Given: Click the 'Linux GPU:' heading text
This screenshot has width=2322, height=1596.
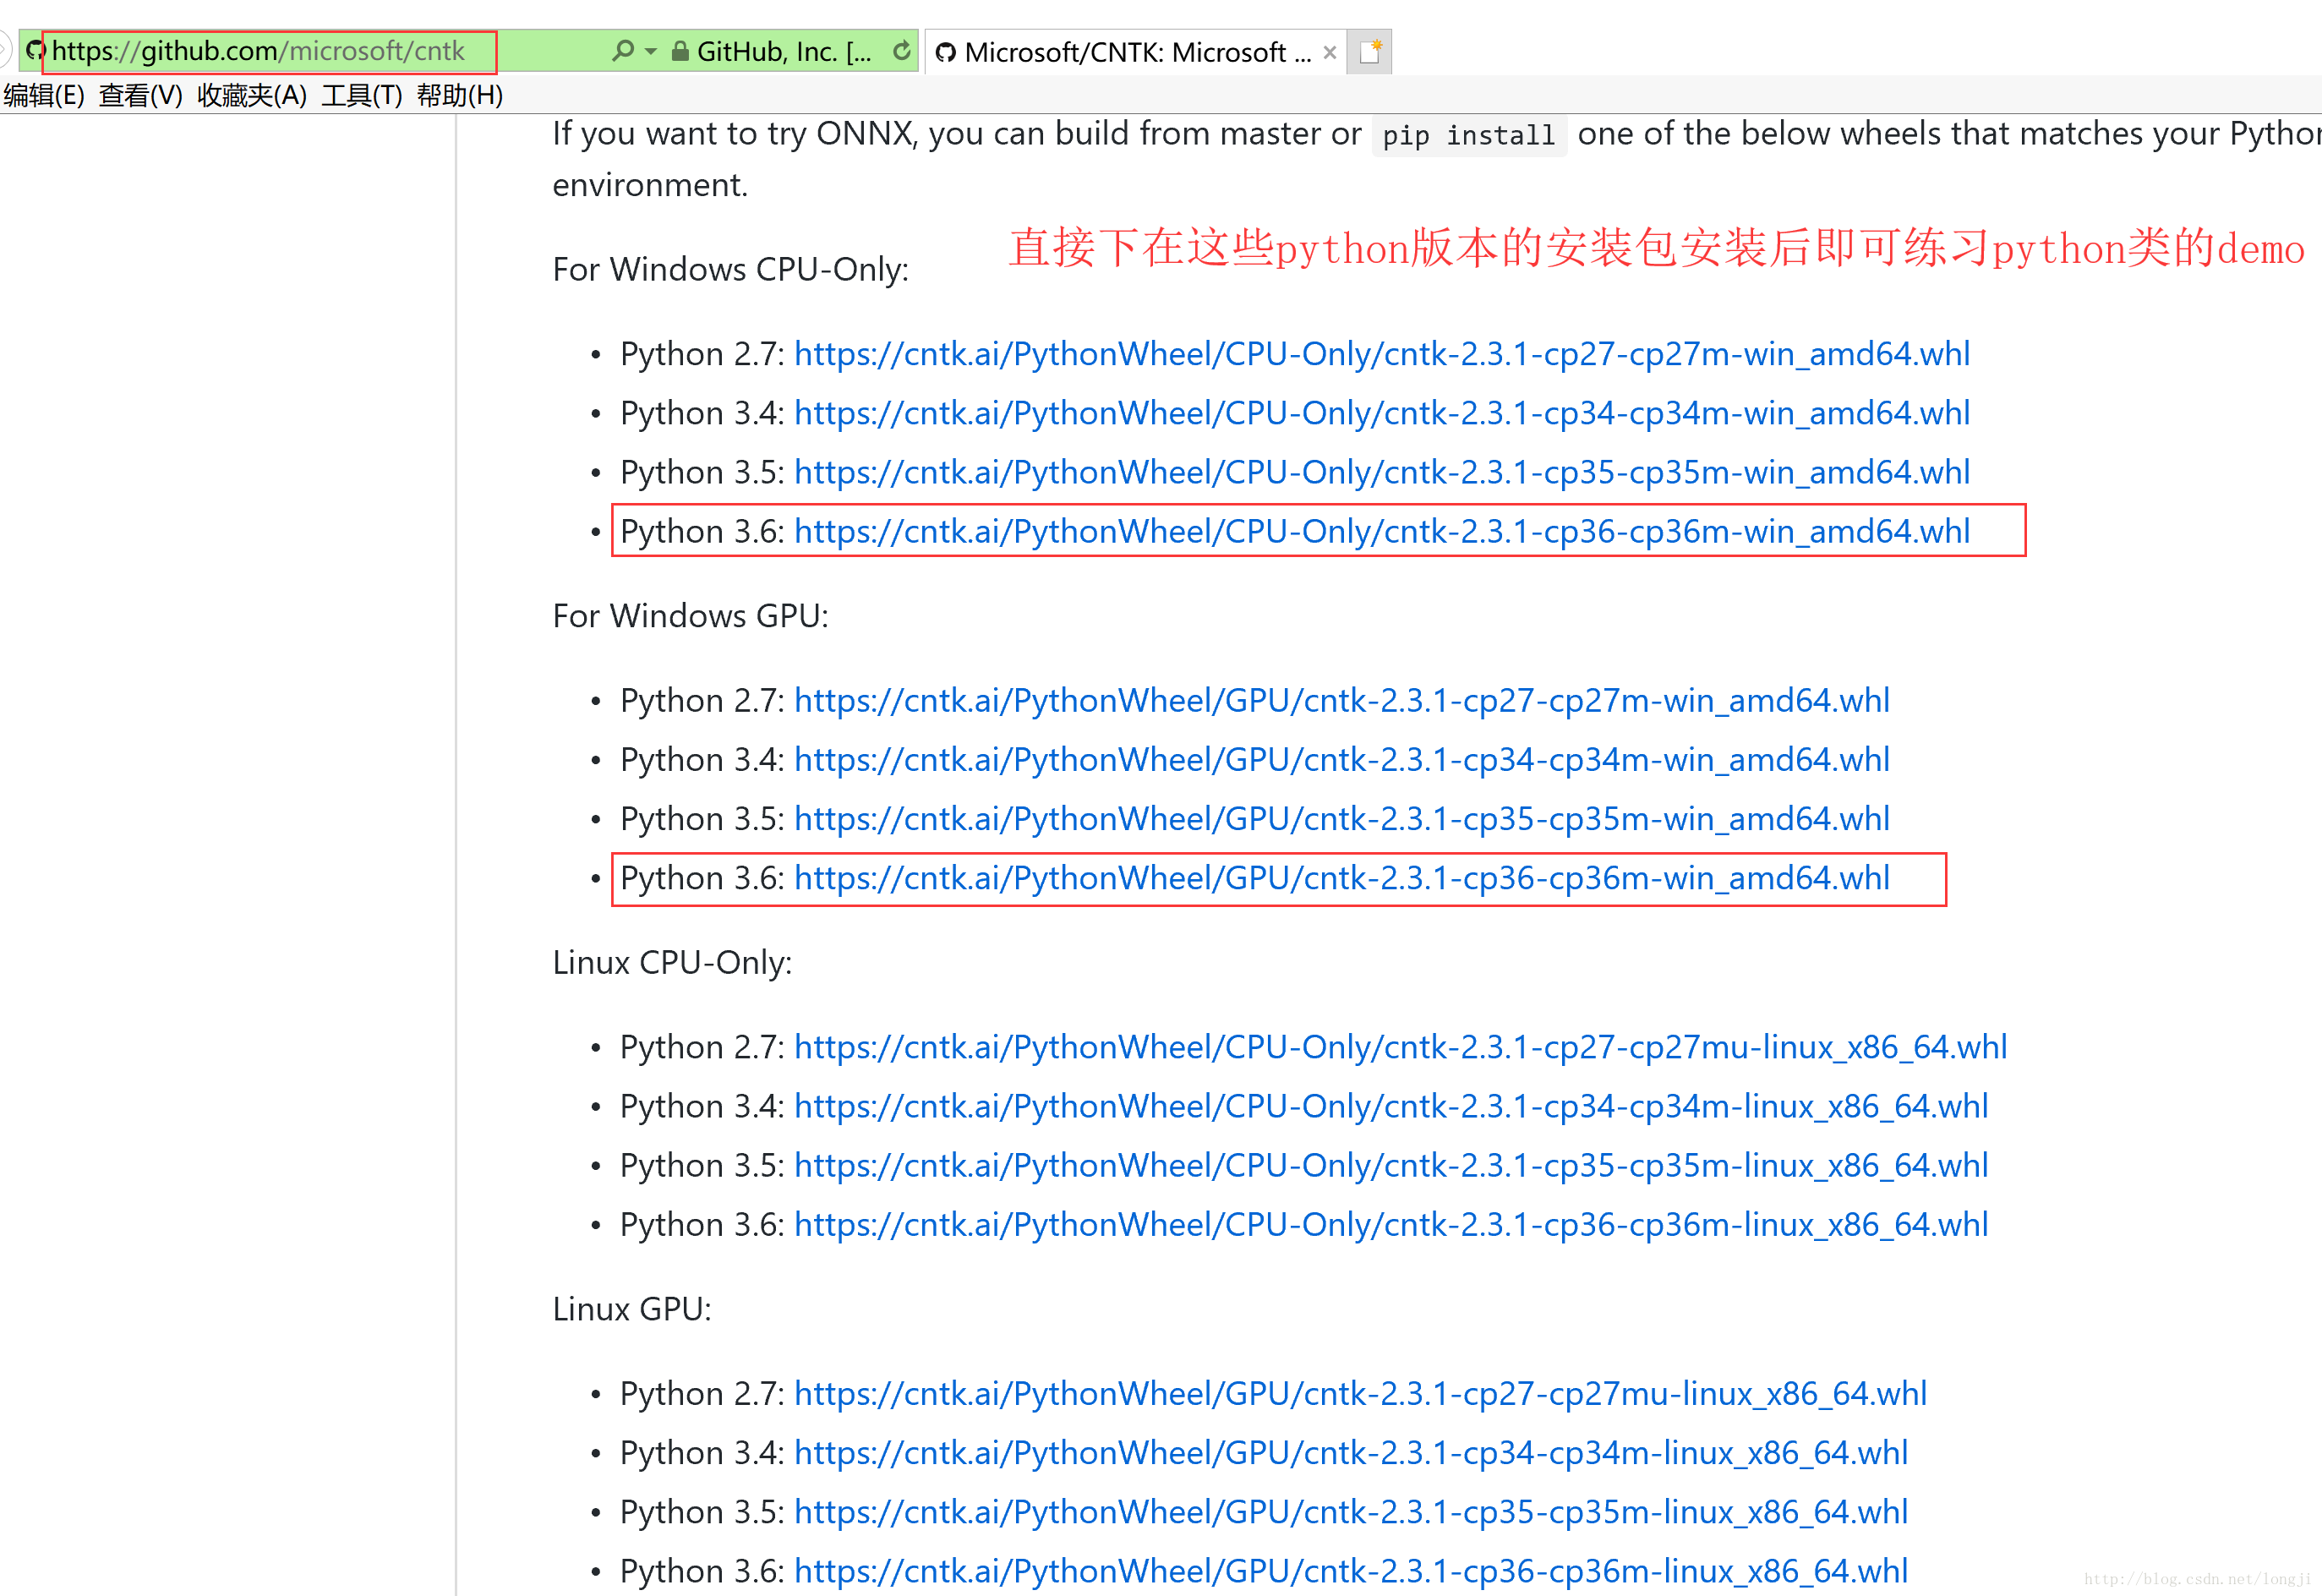Looking at the screenshot, I should click(x=632, y=1310).
